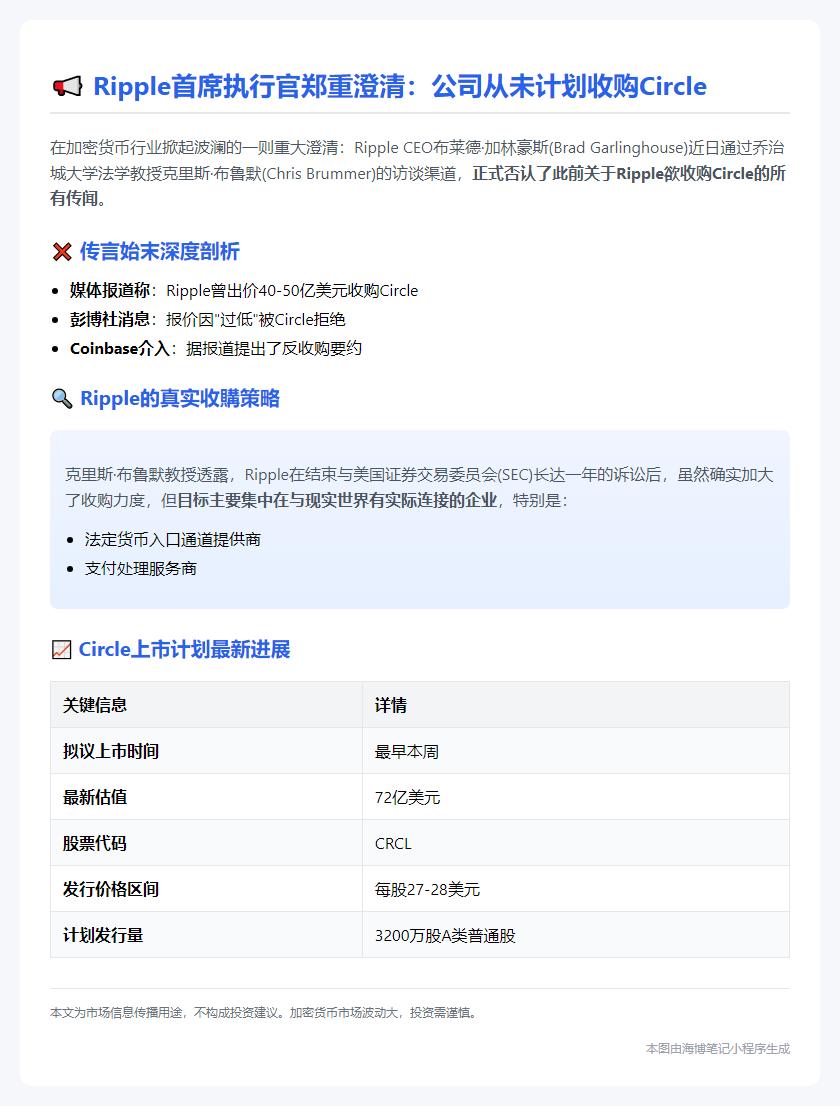Click the red cross icon before 传言始末深度剖析
Image resolution: width=840 pixels, height=1106 pixels.
point(62,252)
